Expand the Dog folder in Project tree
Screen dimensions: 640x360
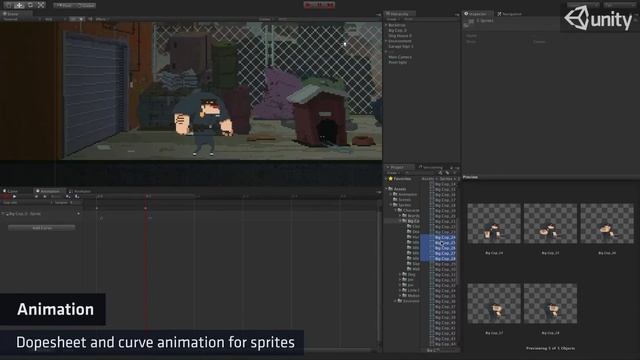tap(400, 275)
